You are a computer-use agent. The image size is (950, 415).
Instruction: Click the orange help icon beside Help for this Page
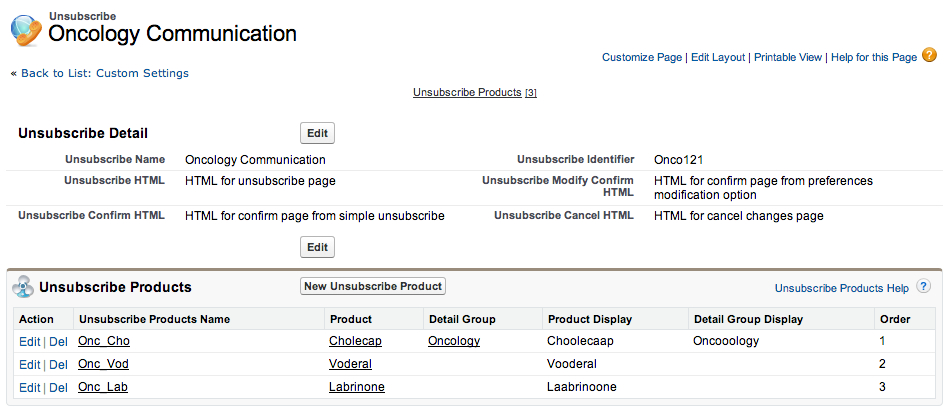pyautogui.click(x=929, y=56)
